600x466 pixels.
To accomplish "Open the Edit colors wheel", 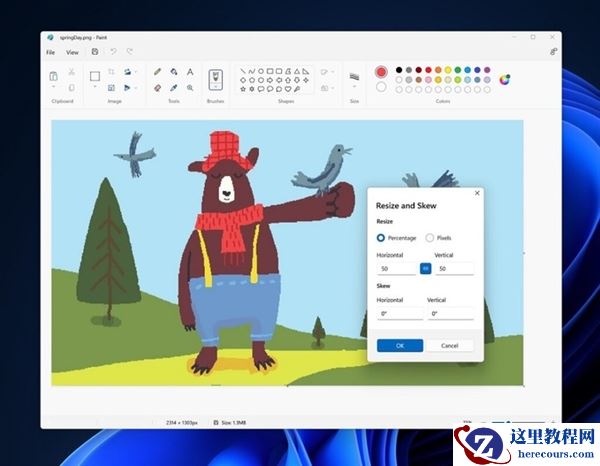I will (504, 79).
